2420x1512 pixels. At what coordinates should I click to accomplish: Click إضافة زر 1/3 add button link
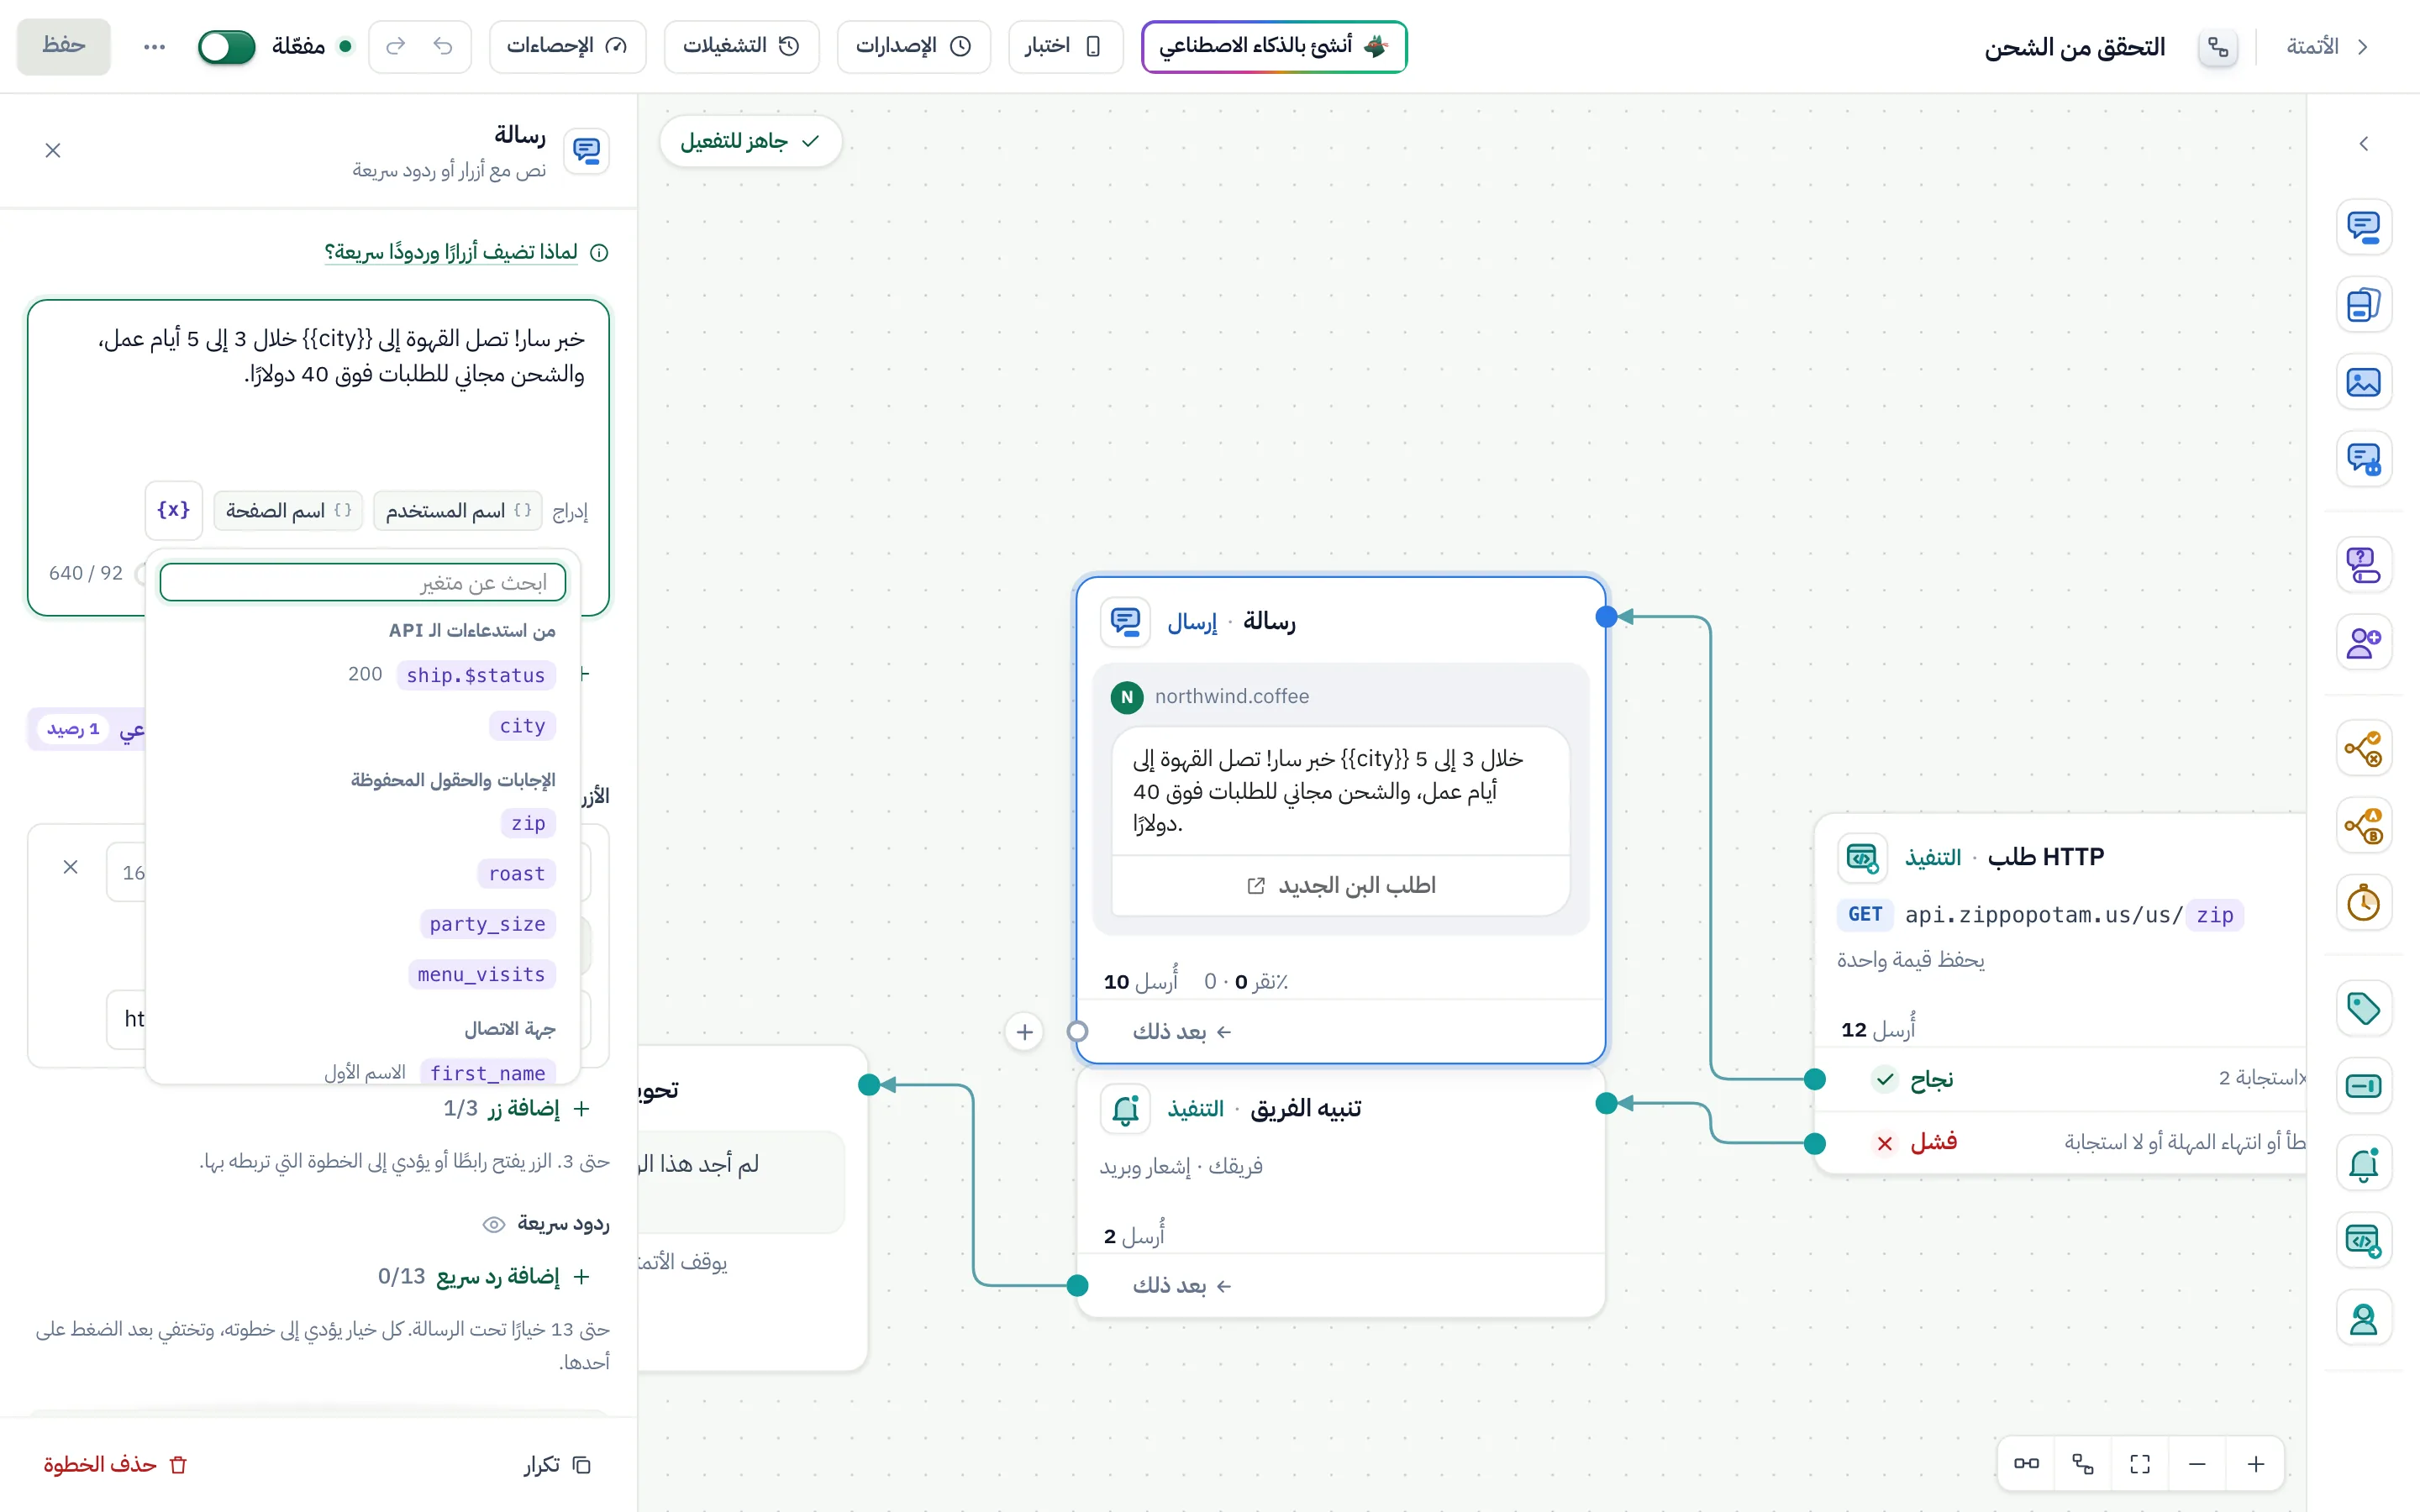[x=517, y=1108]
